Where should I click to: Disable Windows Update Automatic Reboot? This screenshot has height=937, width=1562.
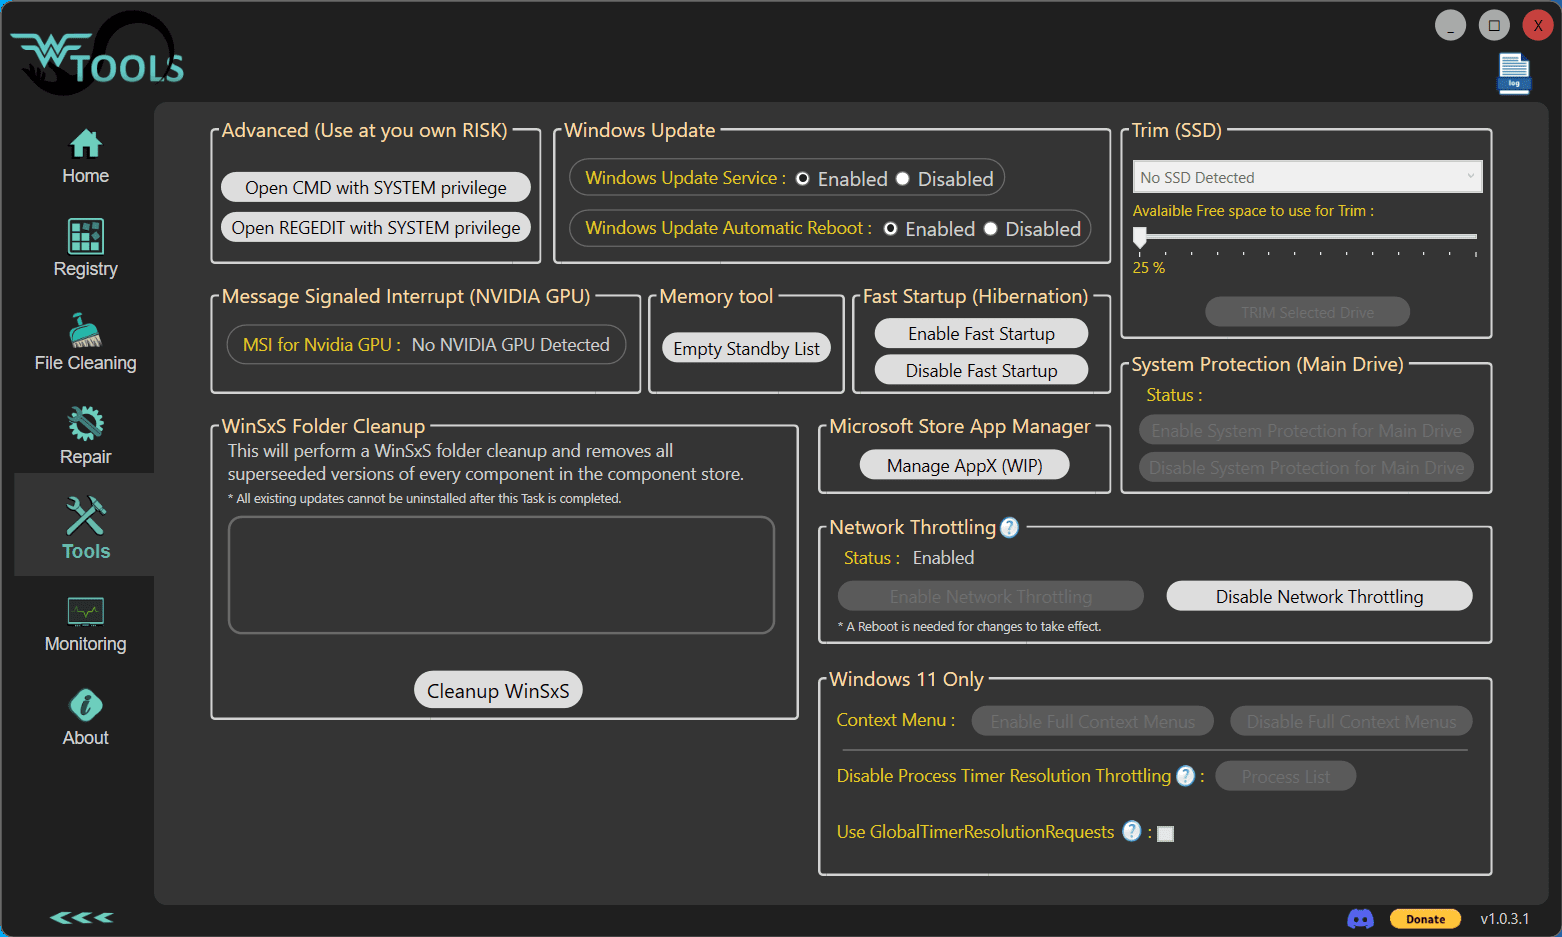(x=991, y=229)
